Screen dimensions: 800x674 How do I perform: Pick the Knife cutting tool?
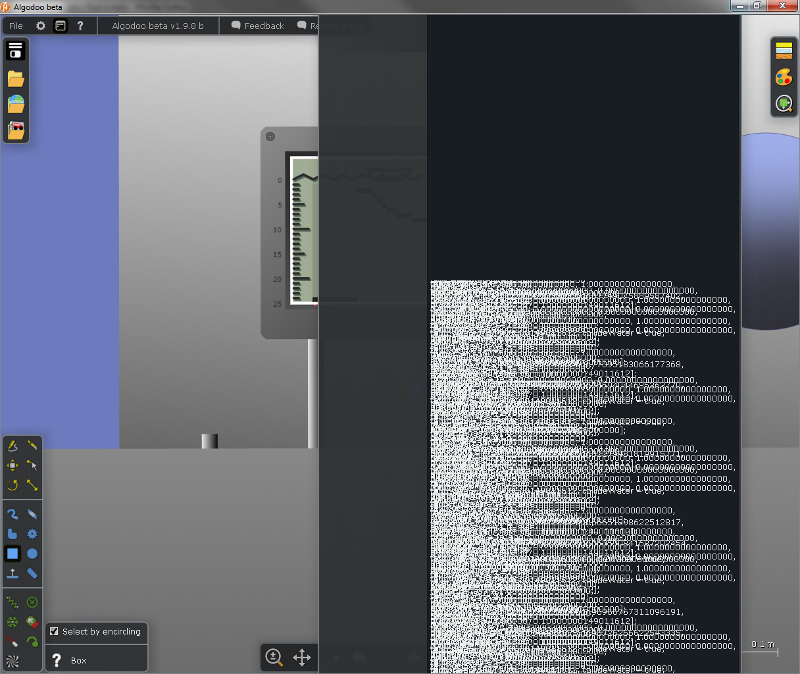(x=33, y=445)
